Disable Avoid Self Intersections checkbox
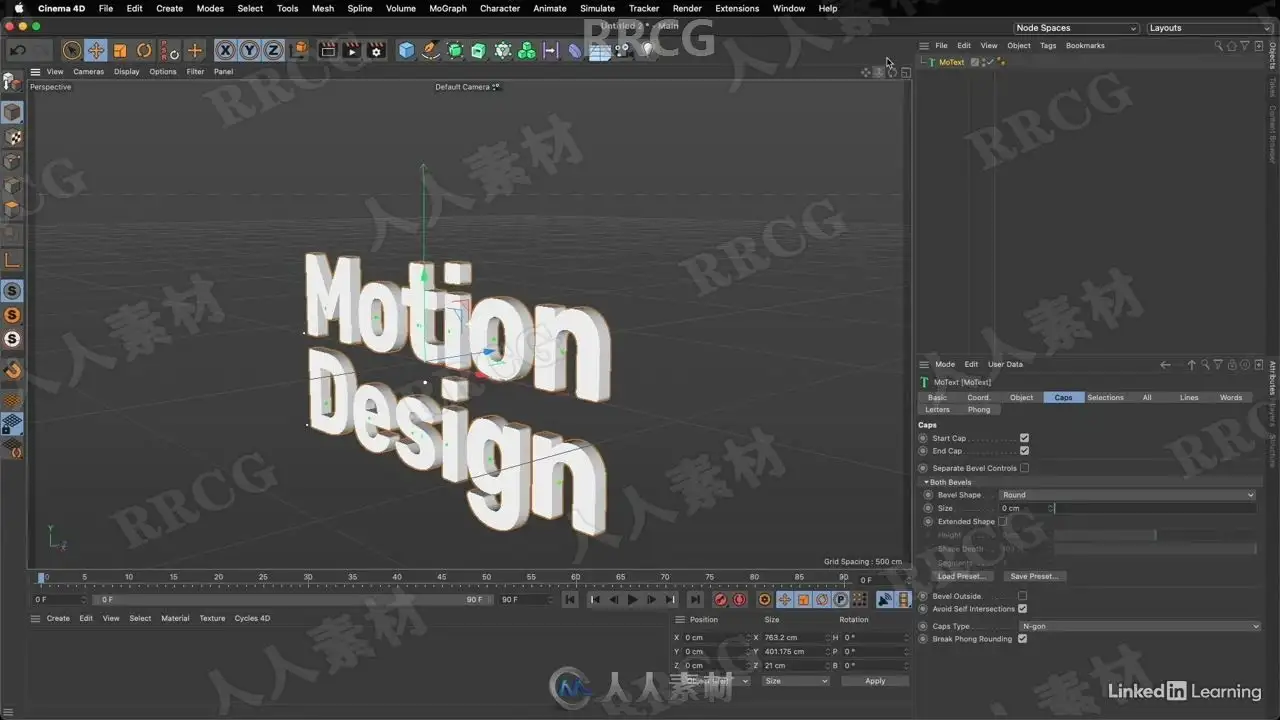1280x720 pixels. [x=1022, y=609]
